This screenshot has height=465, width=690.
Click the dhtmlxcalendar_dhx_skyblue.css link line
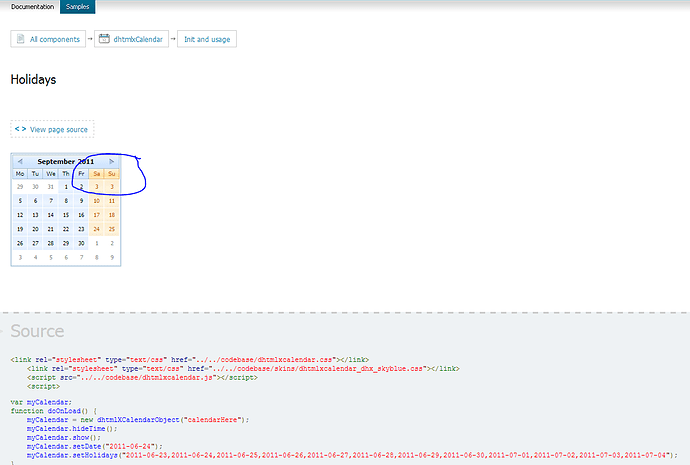[243, 369]
